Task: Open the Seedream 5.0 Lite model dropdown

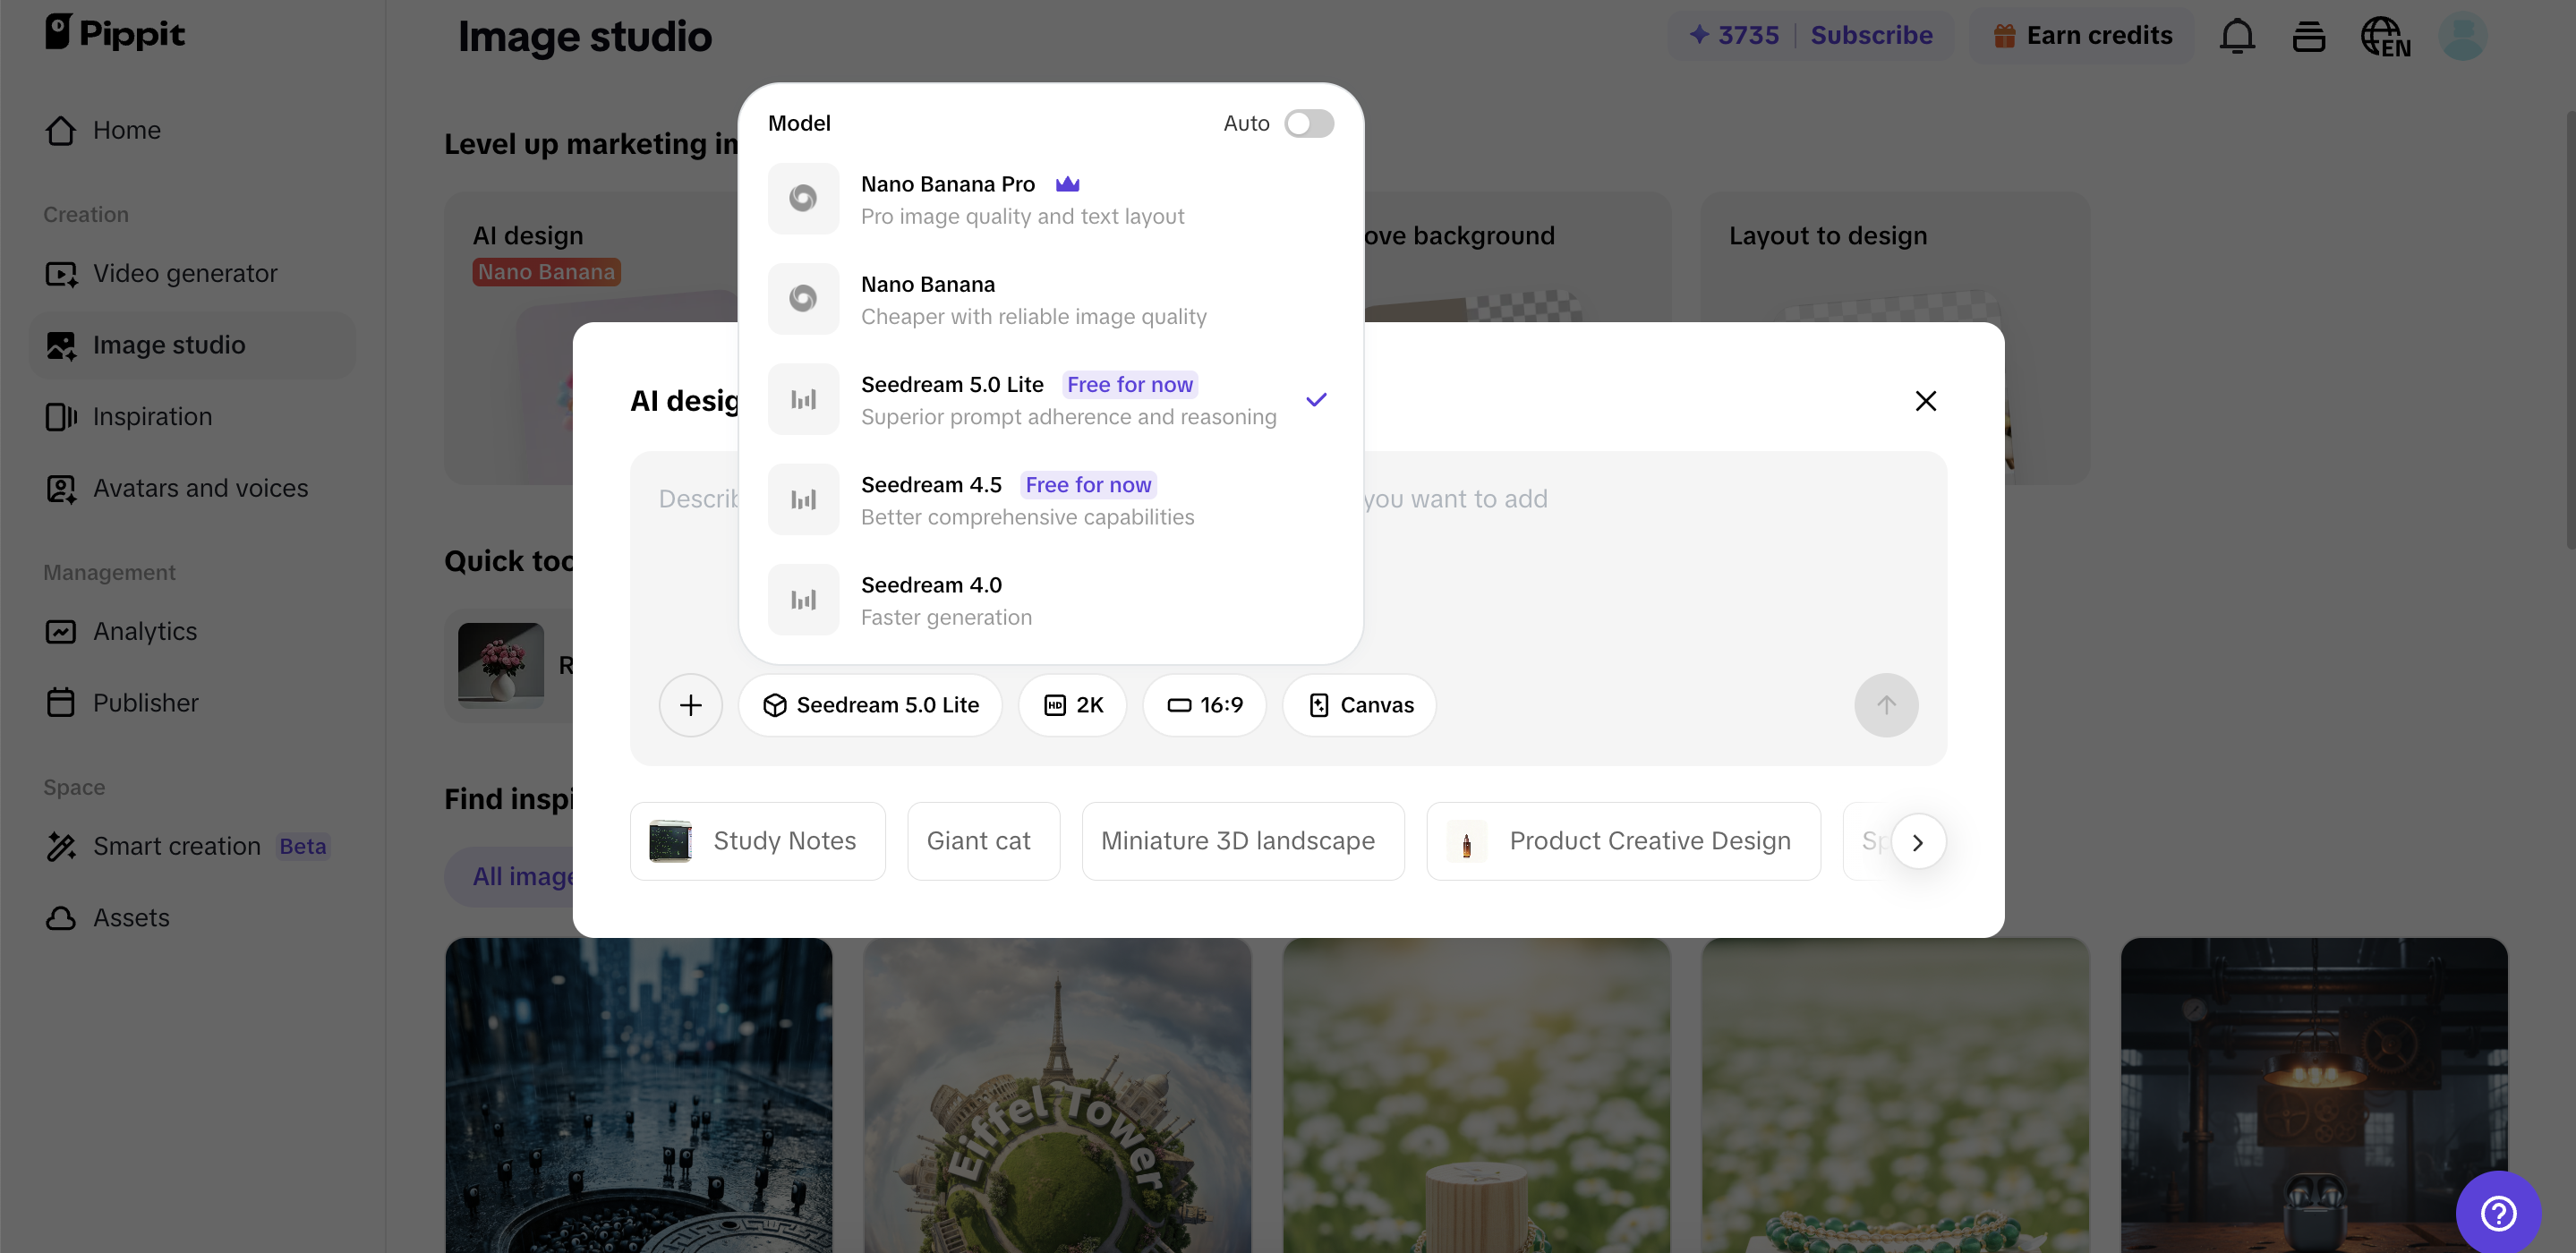Action: (870, 705)
